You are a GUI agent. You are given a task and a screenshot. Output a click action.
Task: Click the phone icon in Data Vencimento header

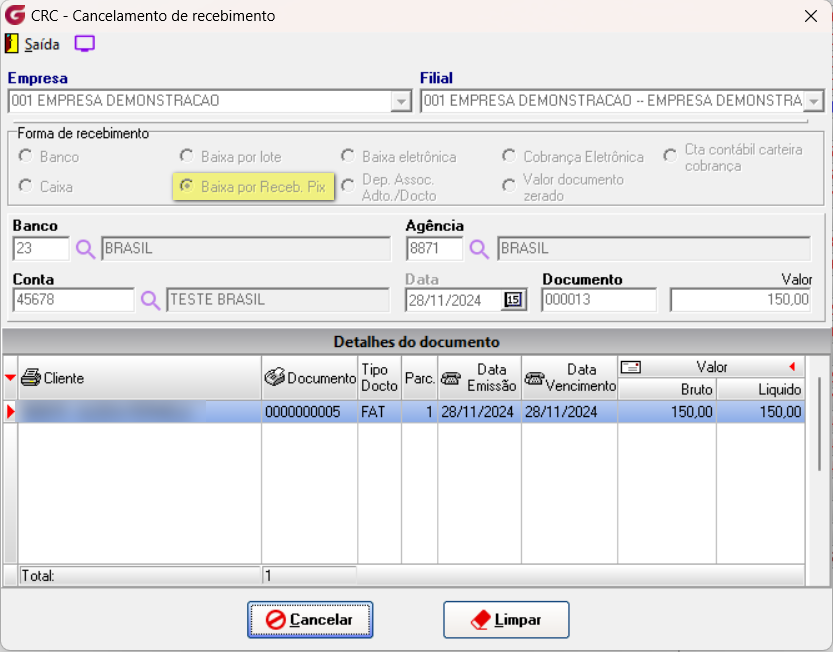pos(534,378)
